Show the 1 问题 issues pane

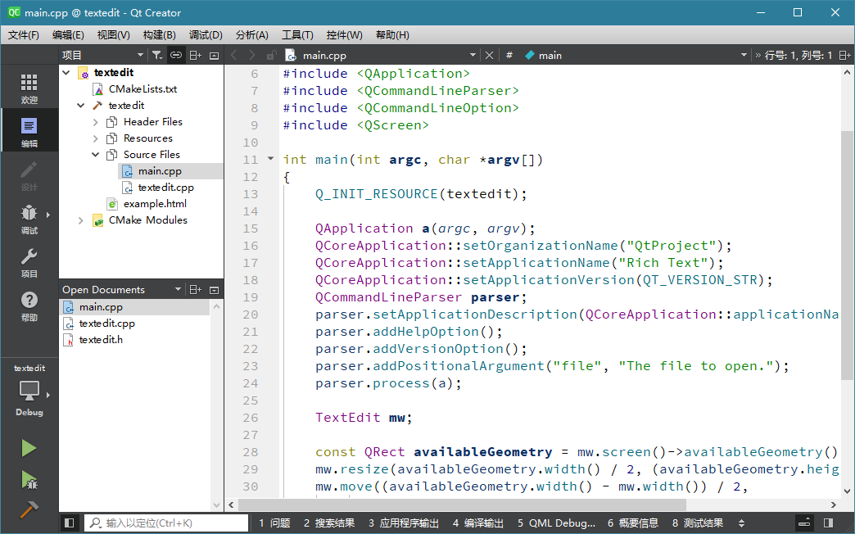point(274,523)
